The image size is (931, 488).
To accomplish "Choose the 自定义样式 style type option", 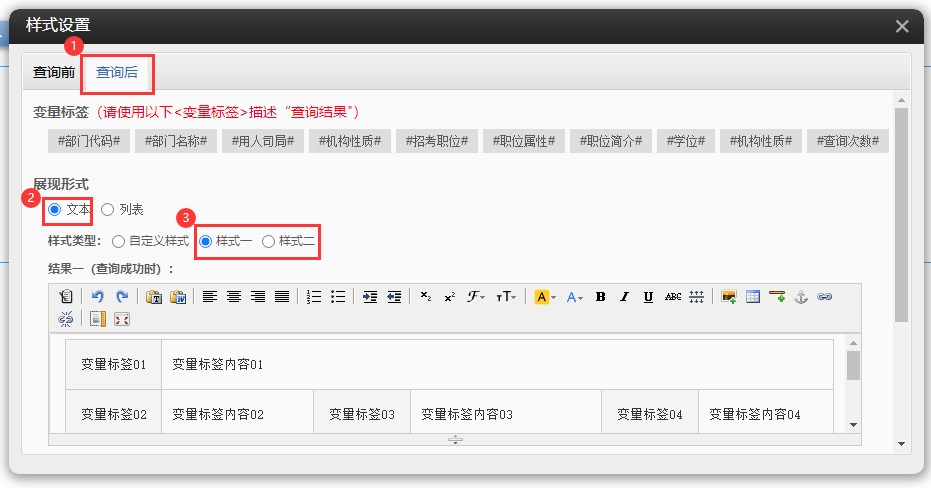I will pos(119,241).
